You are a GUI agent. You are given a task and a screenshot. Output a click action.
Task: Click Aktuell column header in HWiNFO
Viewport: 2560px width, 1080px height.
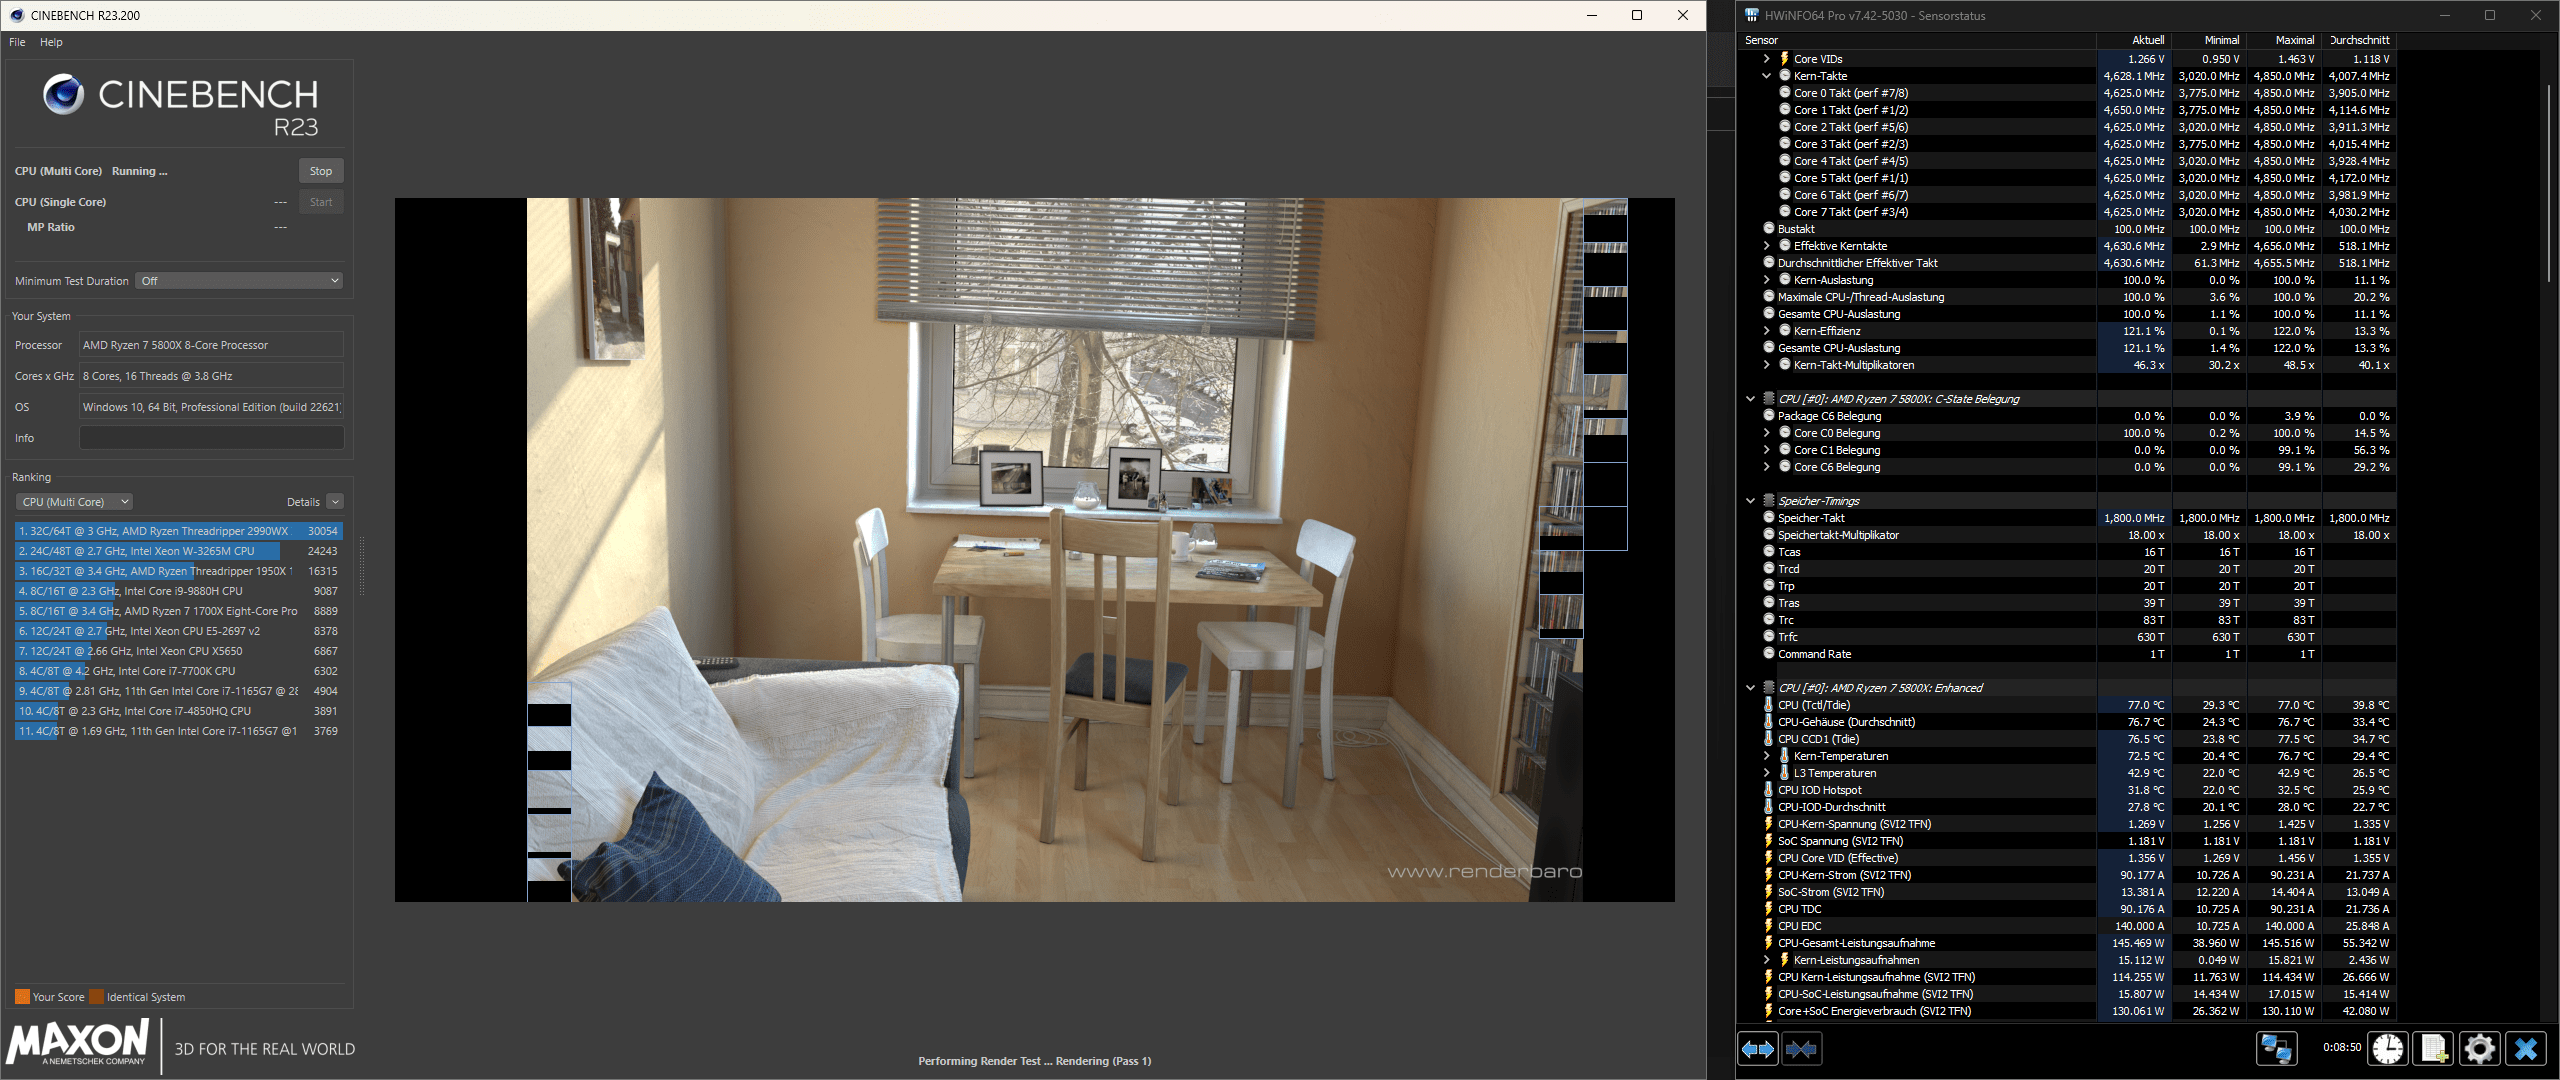(x=2134, y=40)
